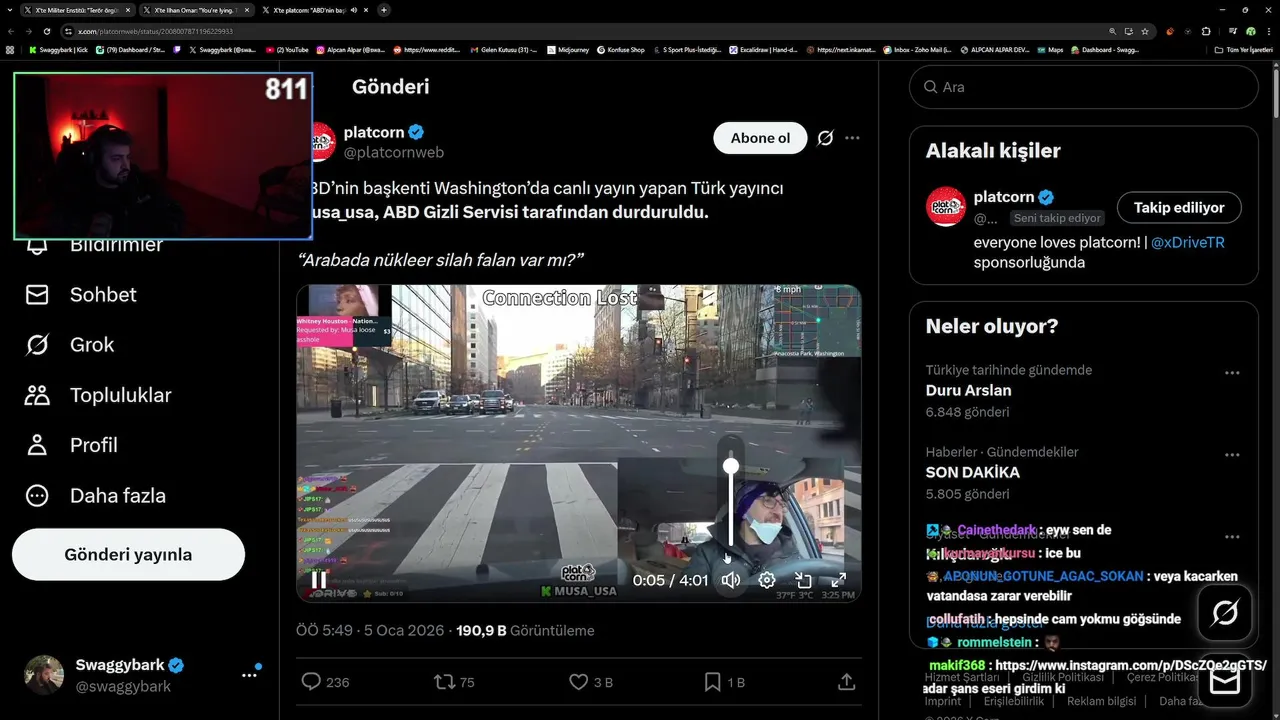Open platcorn avatar in Alakalı kişiler
Screen dimensions: 1280x720
pos(945,206)
